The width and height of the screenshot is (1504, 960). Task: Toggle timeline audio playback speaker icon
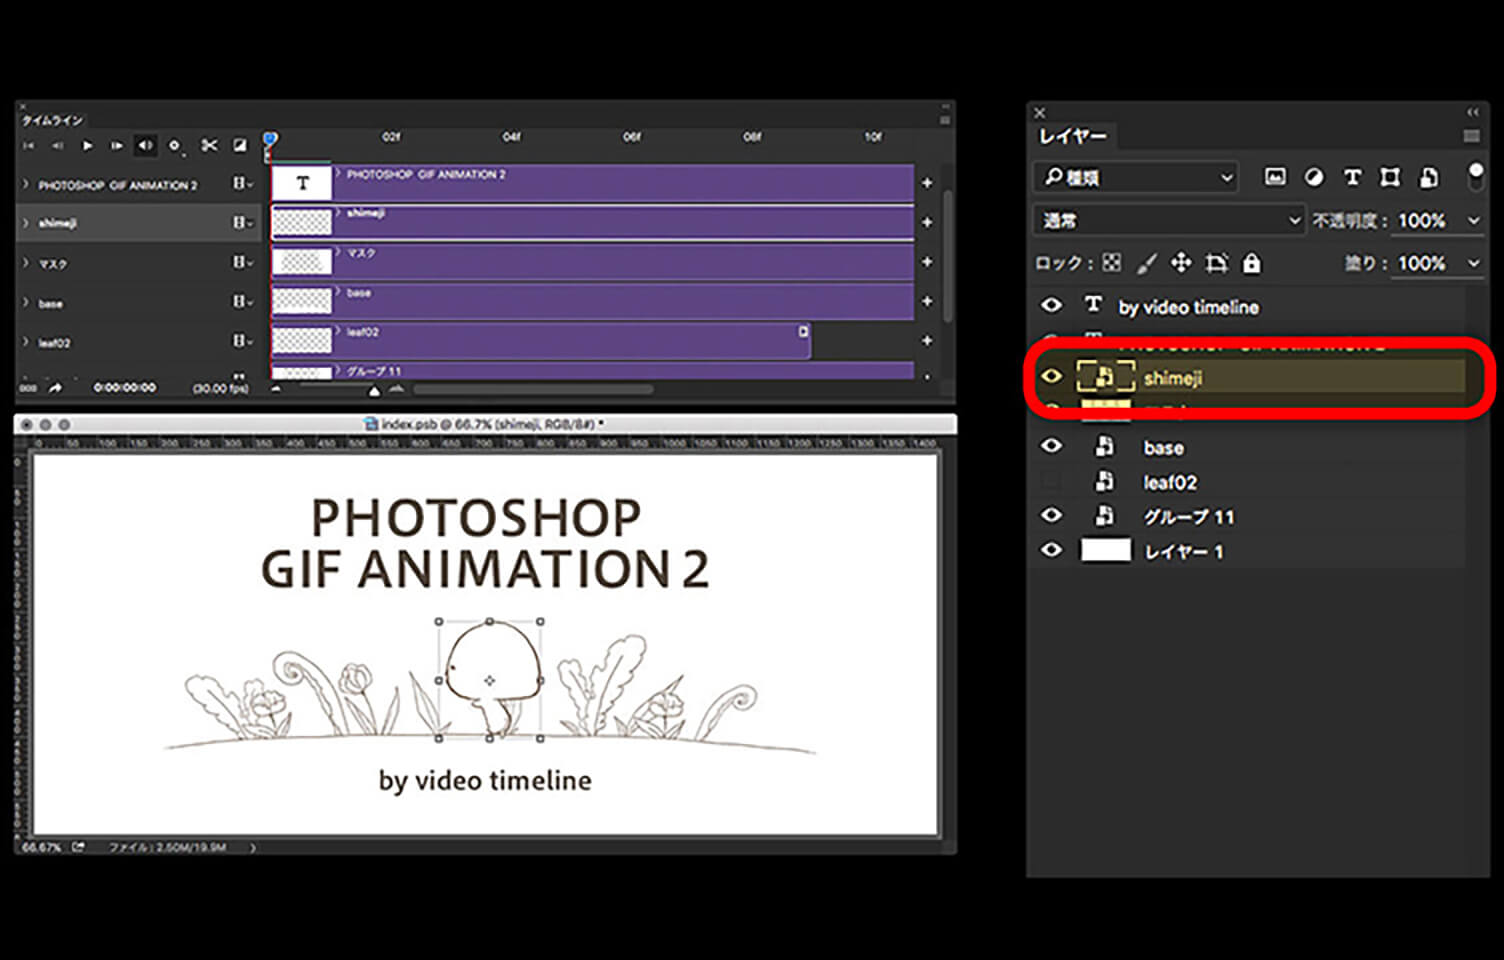[145, 146]
